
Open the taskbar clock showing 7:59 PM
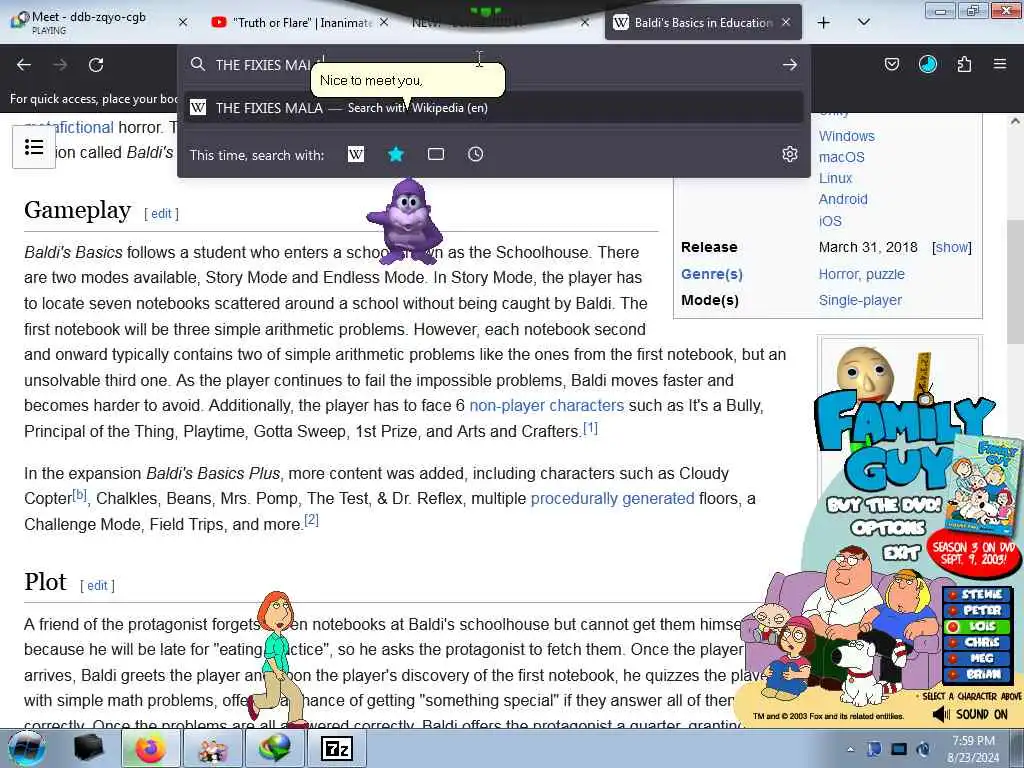(x=973, y=748)
